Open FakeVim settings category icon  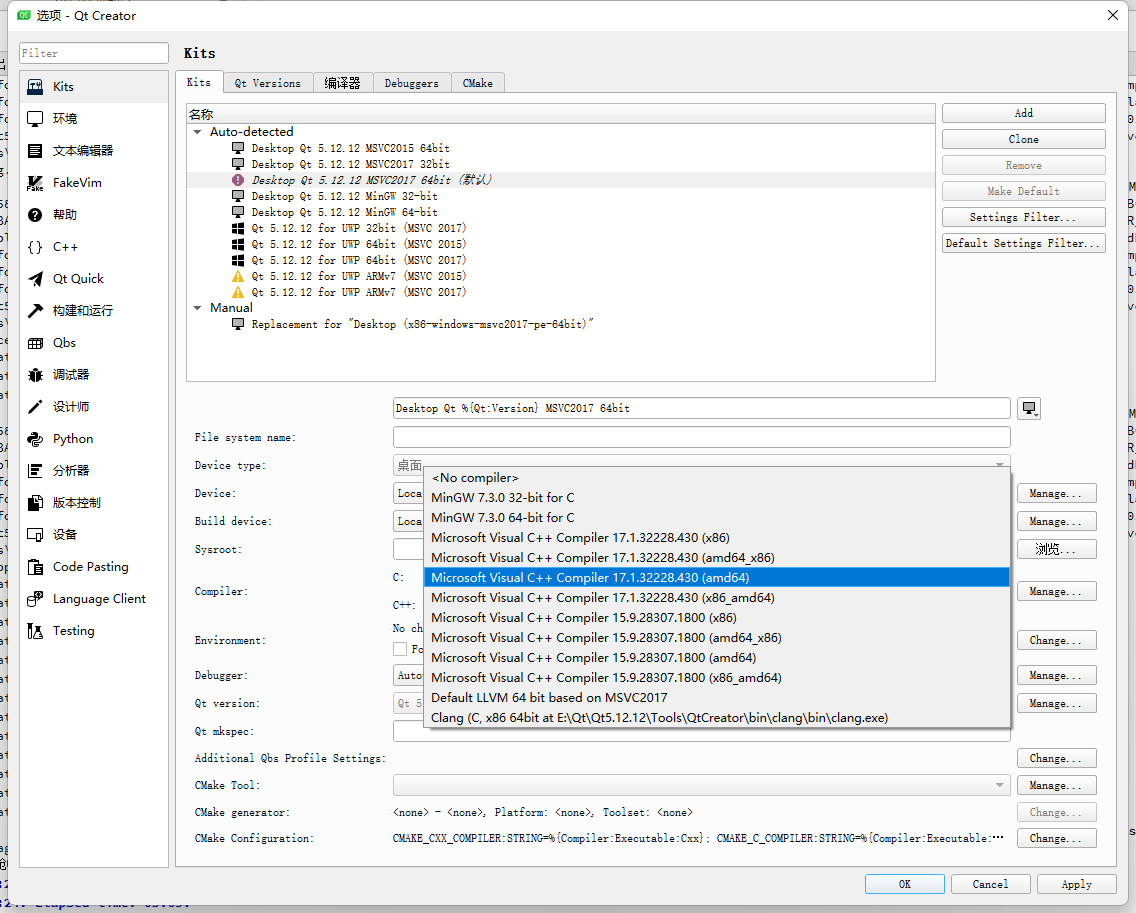click(x=35, y=183)
